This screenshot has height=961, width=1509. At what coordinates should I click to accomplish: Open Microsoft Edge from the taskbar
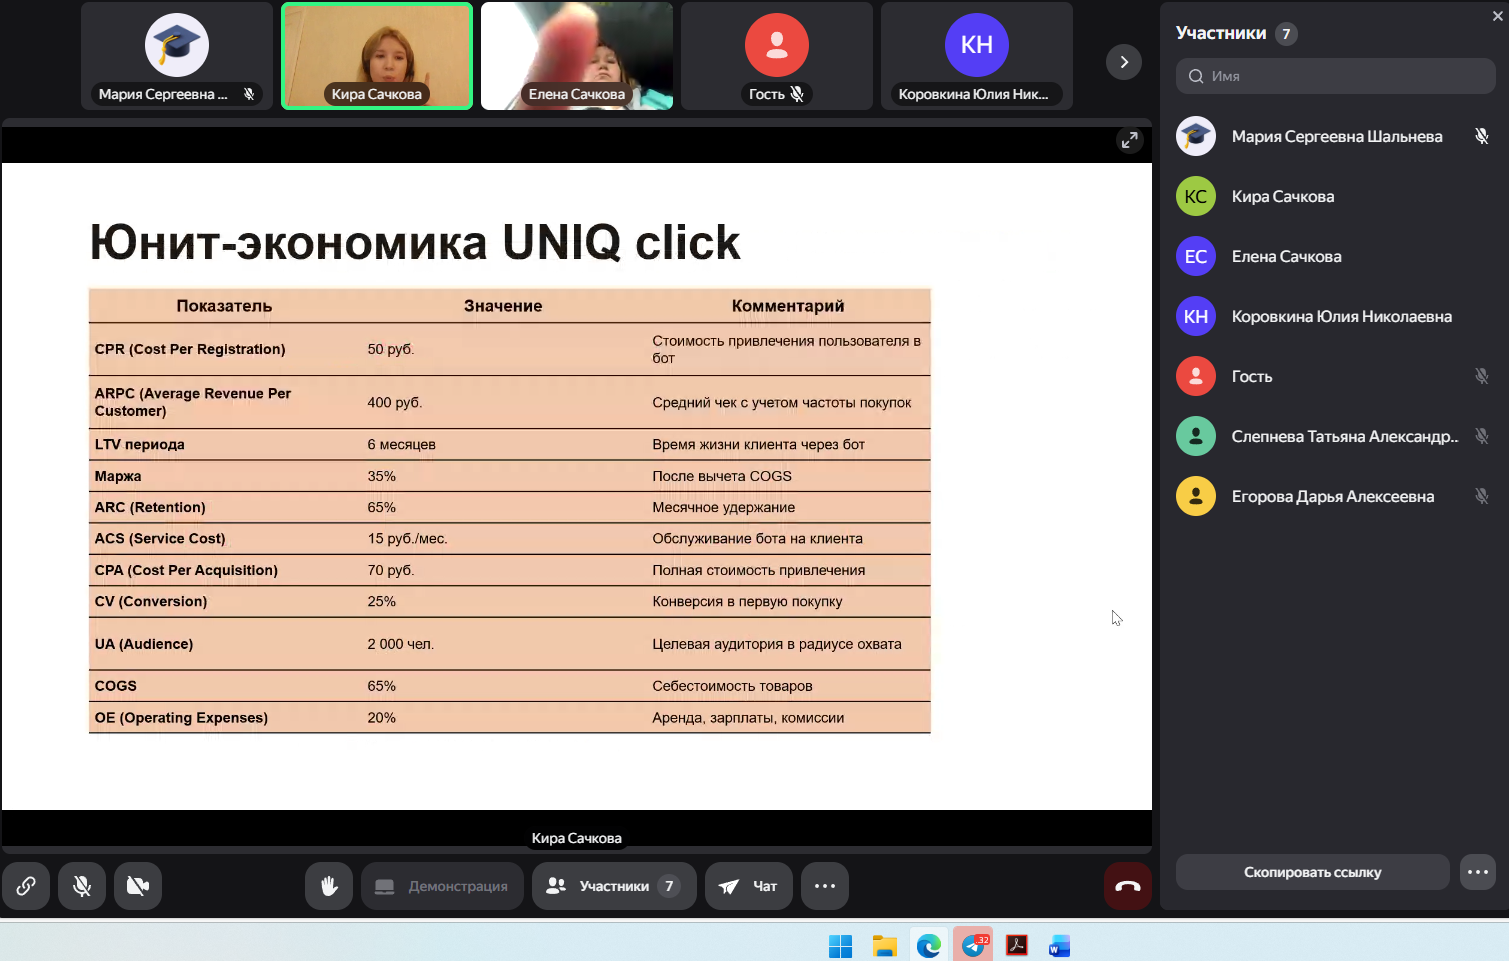coord(929,945)
